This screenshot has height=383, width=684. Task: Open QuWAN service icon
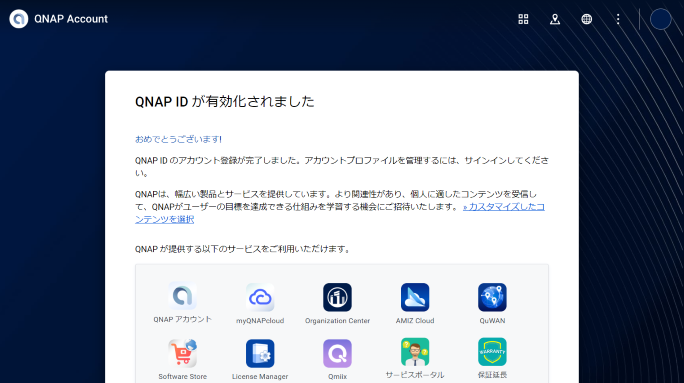[x=492, y=298]
